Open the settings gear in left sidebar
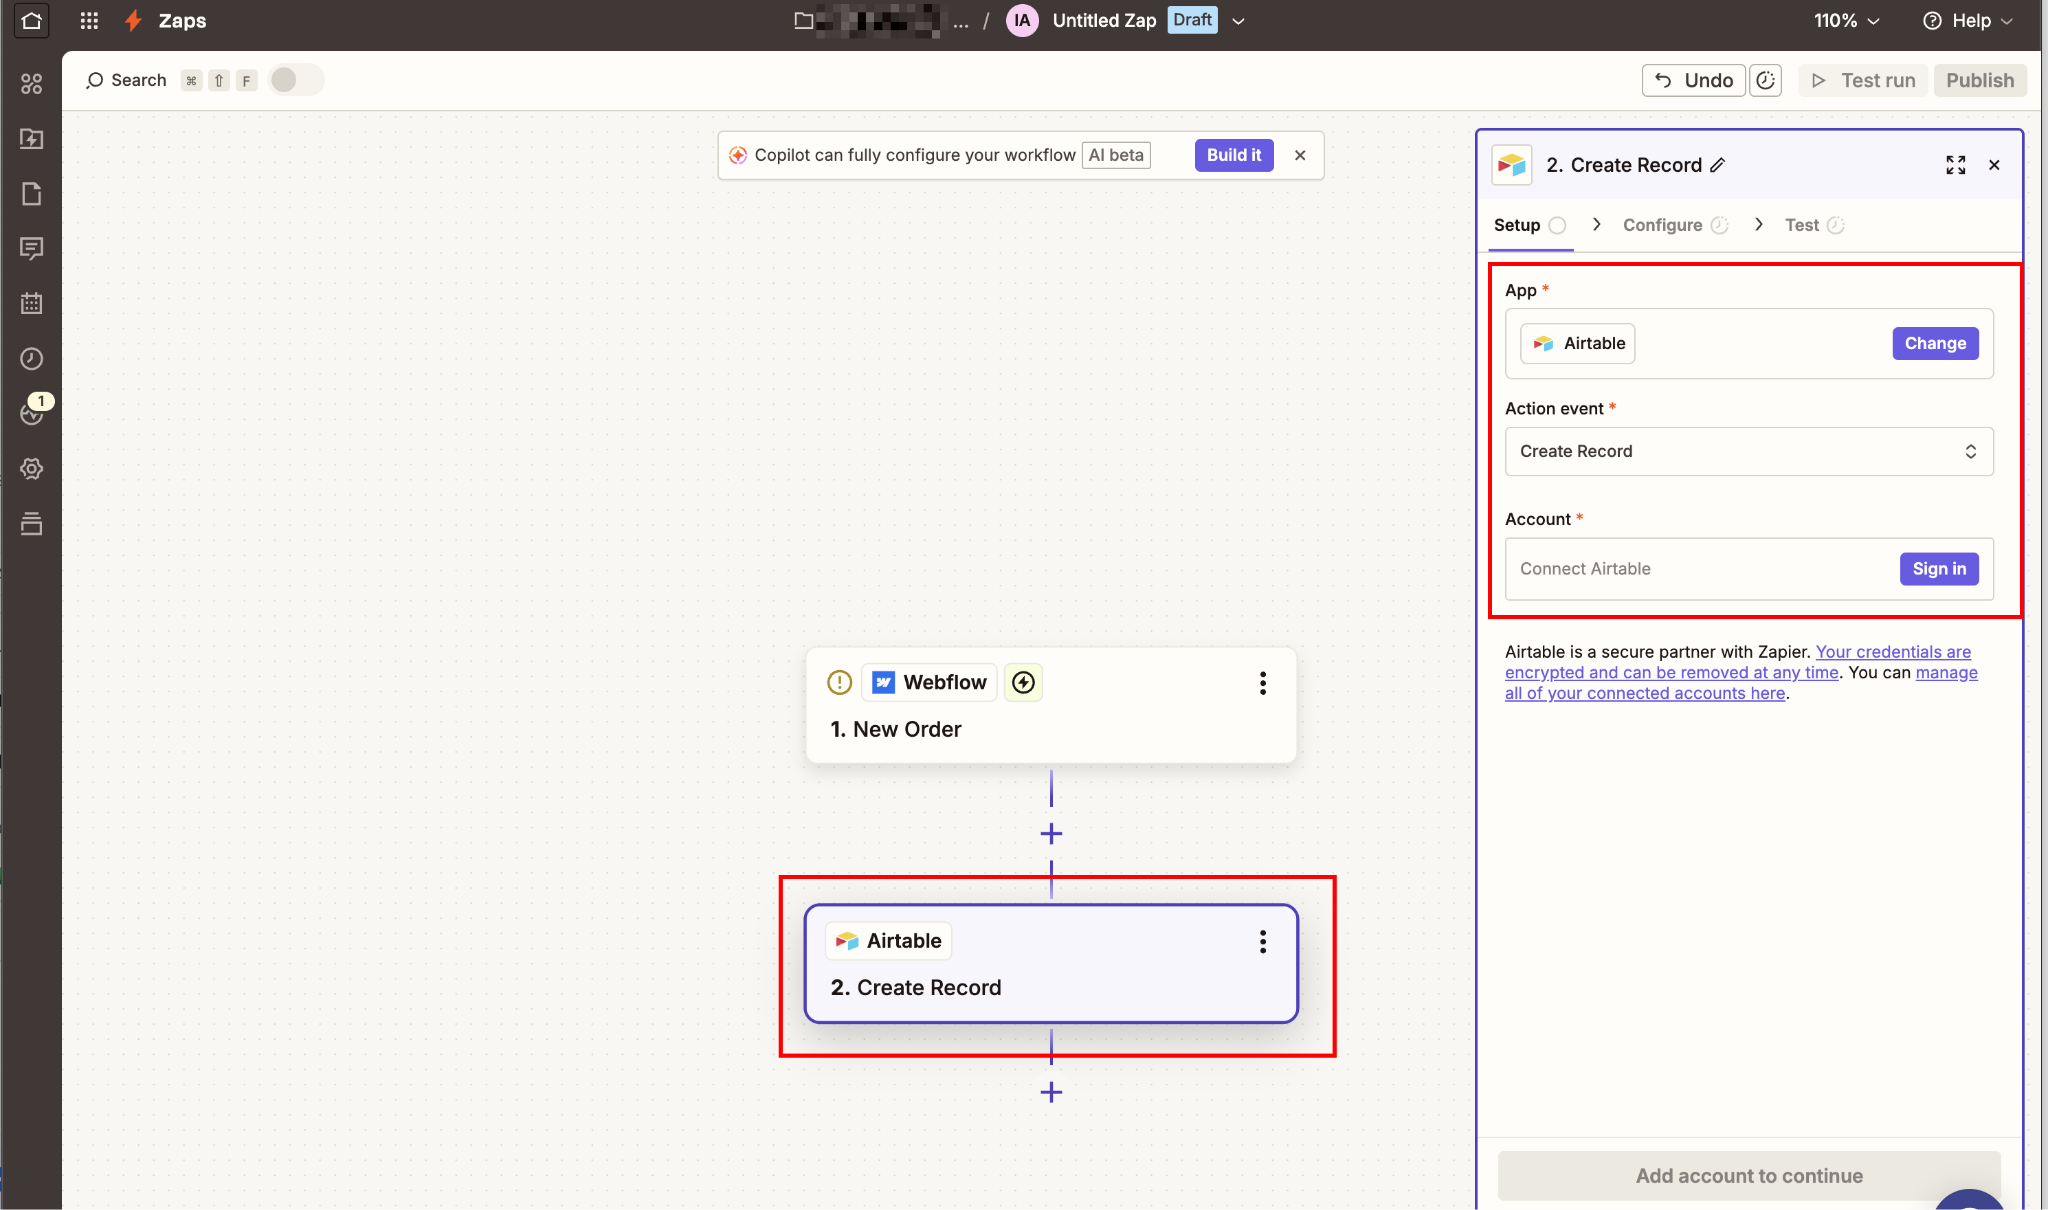Image resolution: width=2048 pixels, height=1210 pixels. [x=31, y=469]
